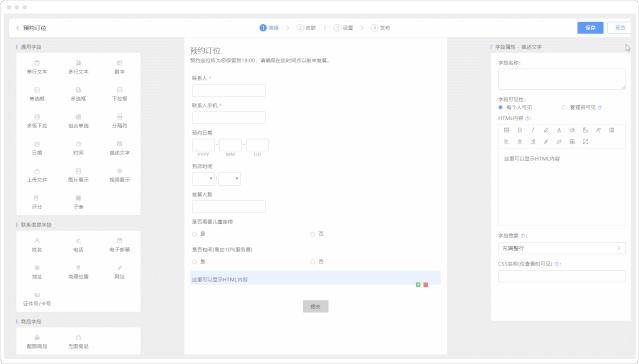This screenshot has width=639, height=364.
Task: Add a 上传文件 field
Action: [37, 176]
